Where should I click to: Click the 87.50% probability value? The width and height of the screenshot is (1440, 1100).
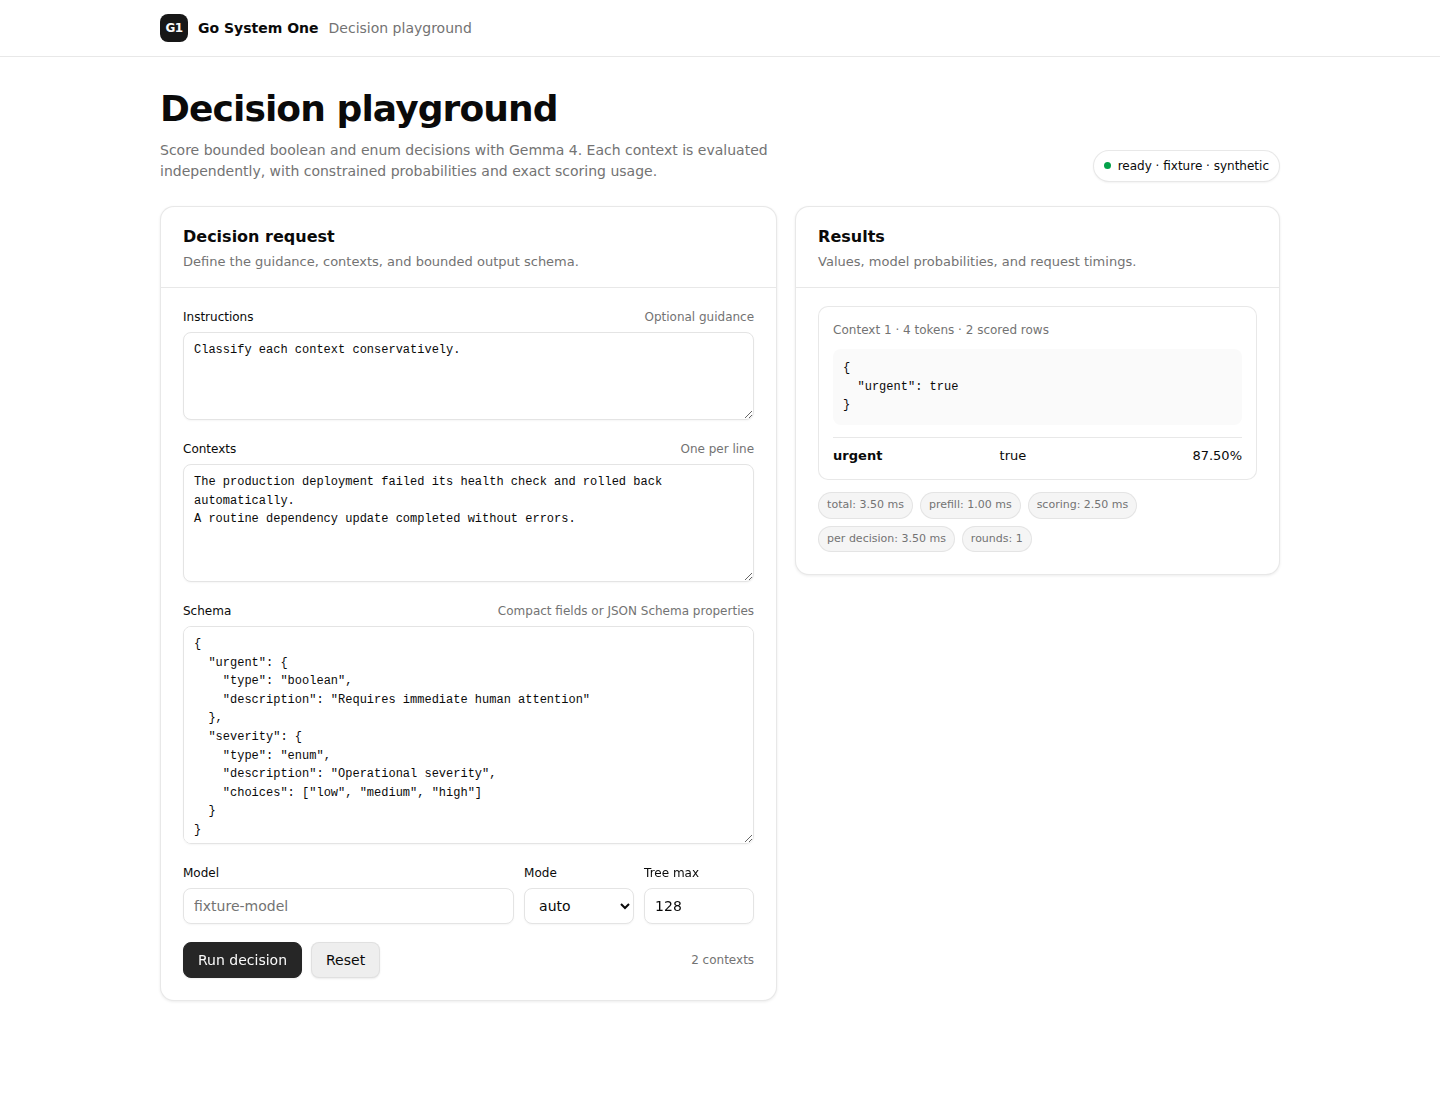(x=1217, y=456)
